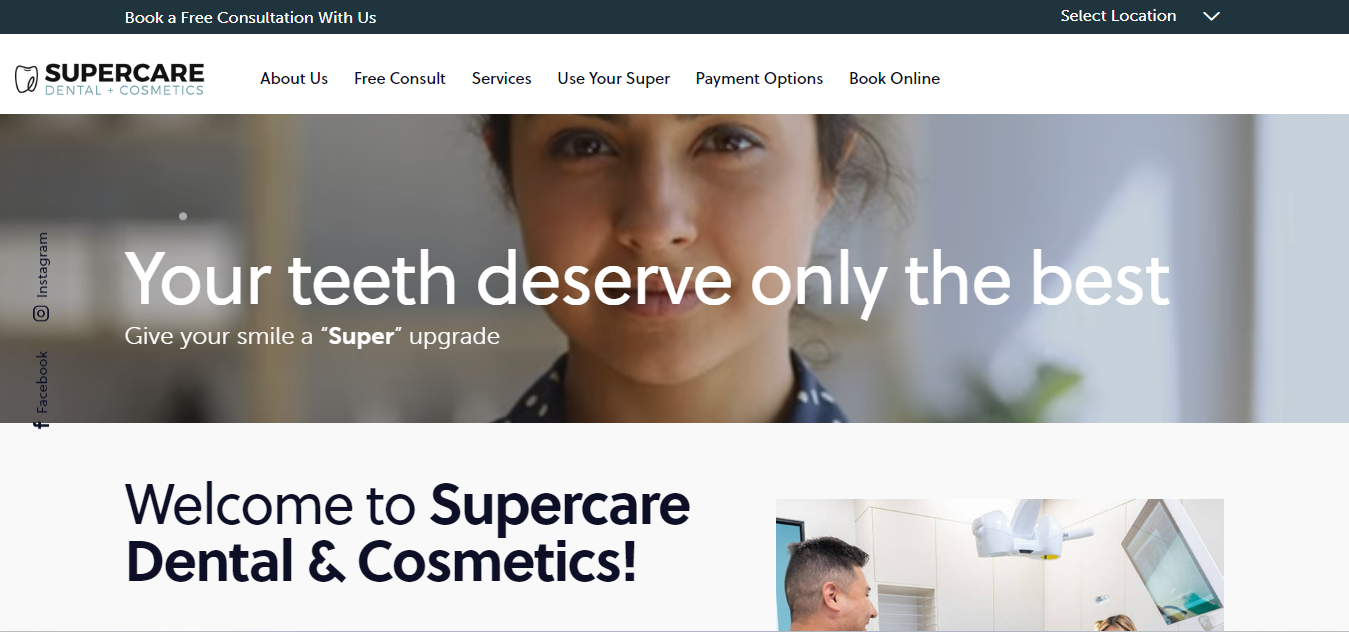Viewport: 1349px width, 632px height.
Task: Open the Services menu
Action: (x=502, y=78)
